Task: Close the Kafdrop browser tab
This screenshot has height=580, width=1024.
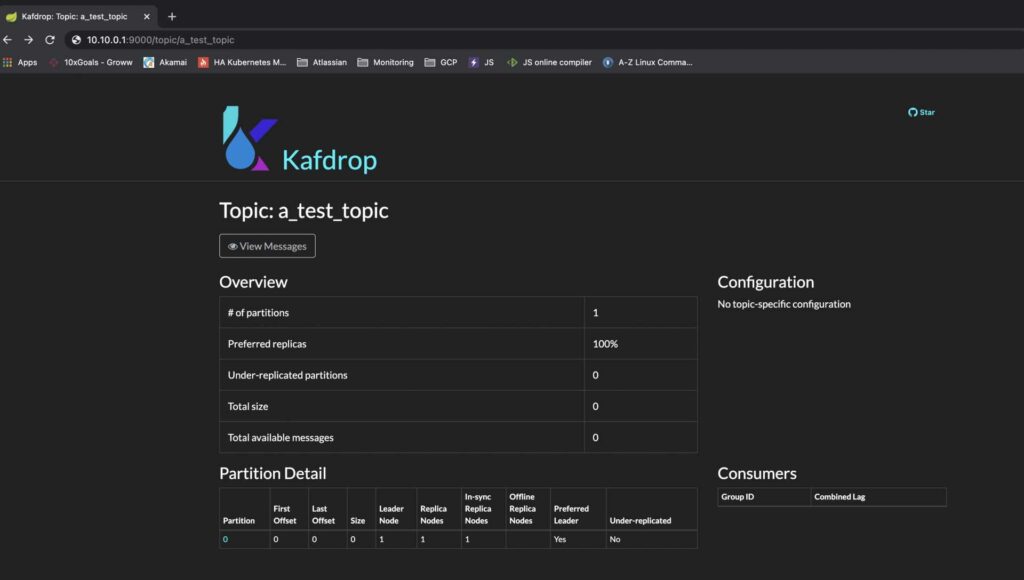Action: [x=146, y=16]
